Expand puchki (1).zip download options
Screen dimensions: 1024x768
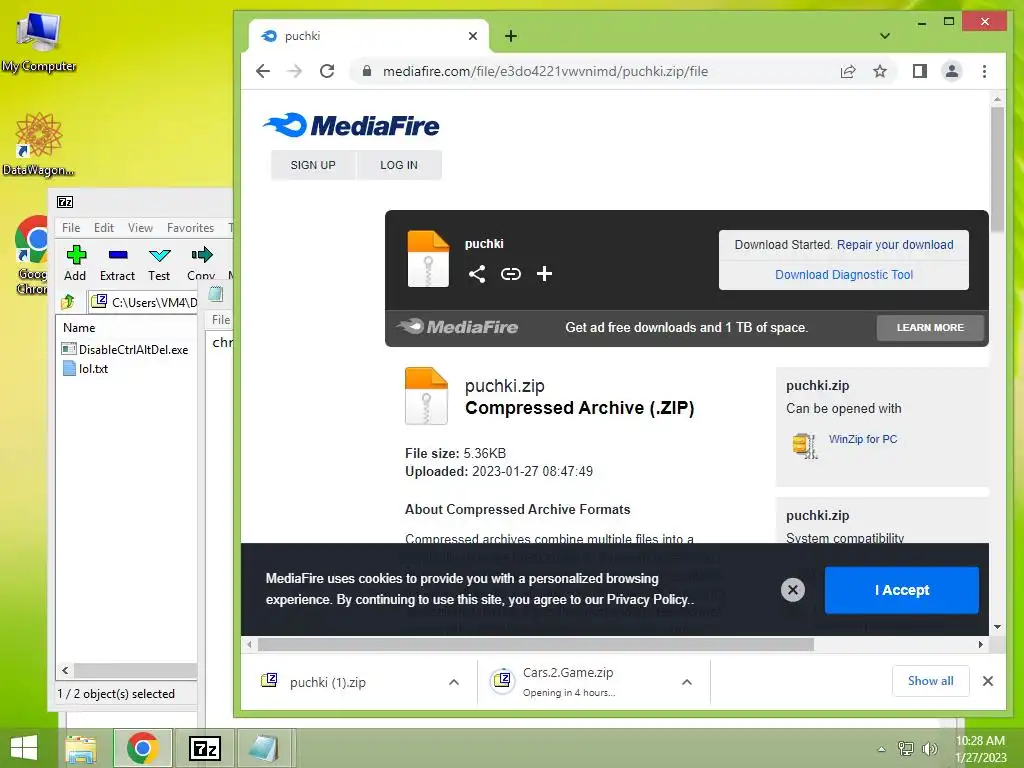pos(454,682)
